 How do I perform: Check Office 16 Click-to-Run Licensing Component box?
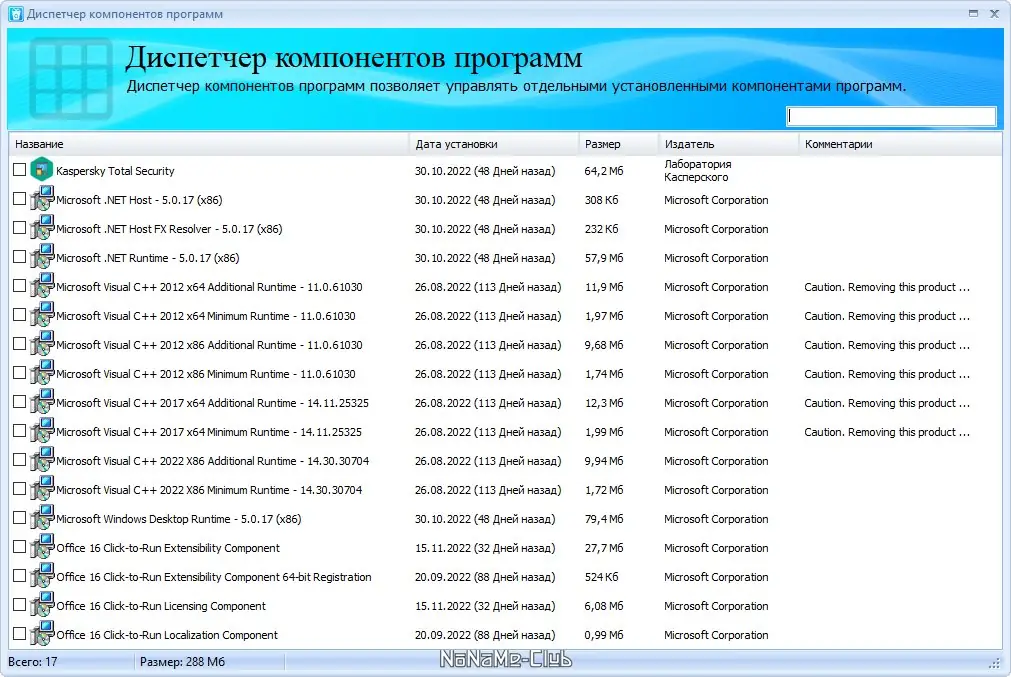click(19, 605)
